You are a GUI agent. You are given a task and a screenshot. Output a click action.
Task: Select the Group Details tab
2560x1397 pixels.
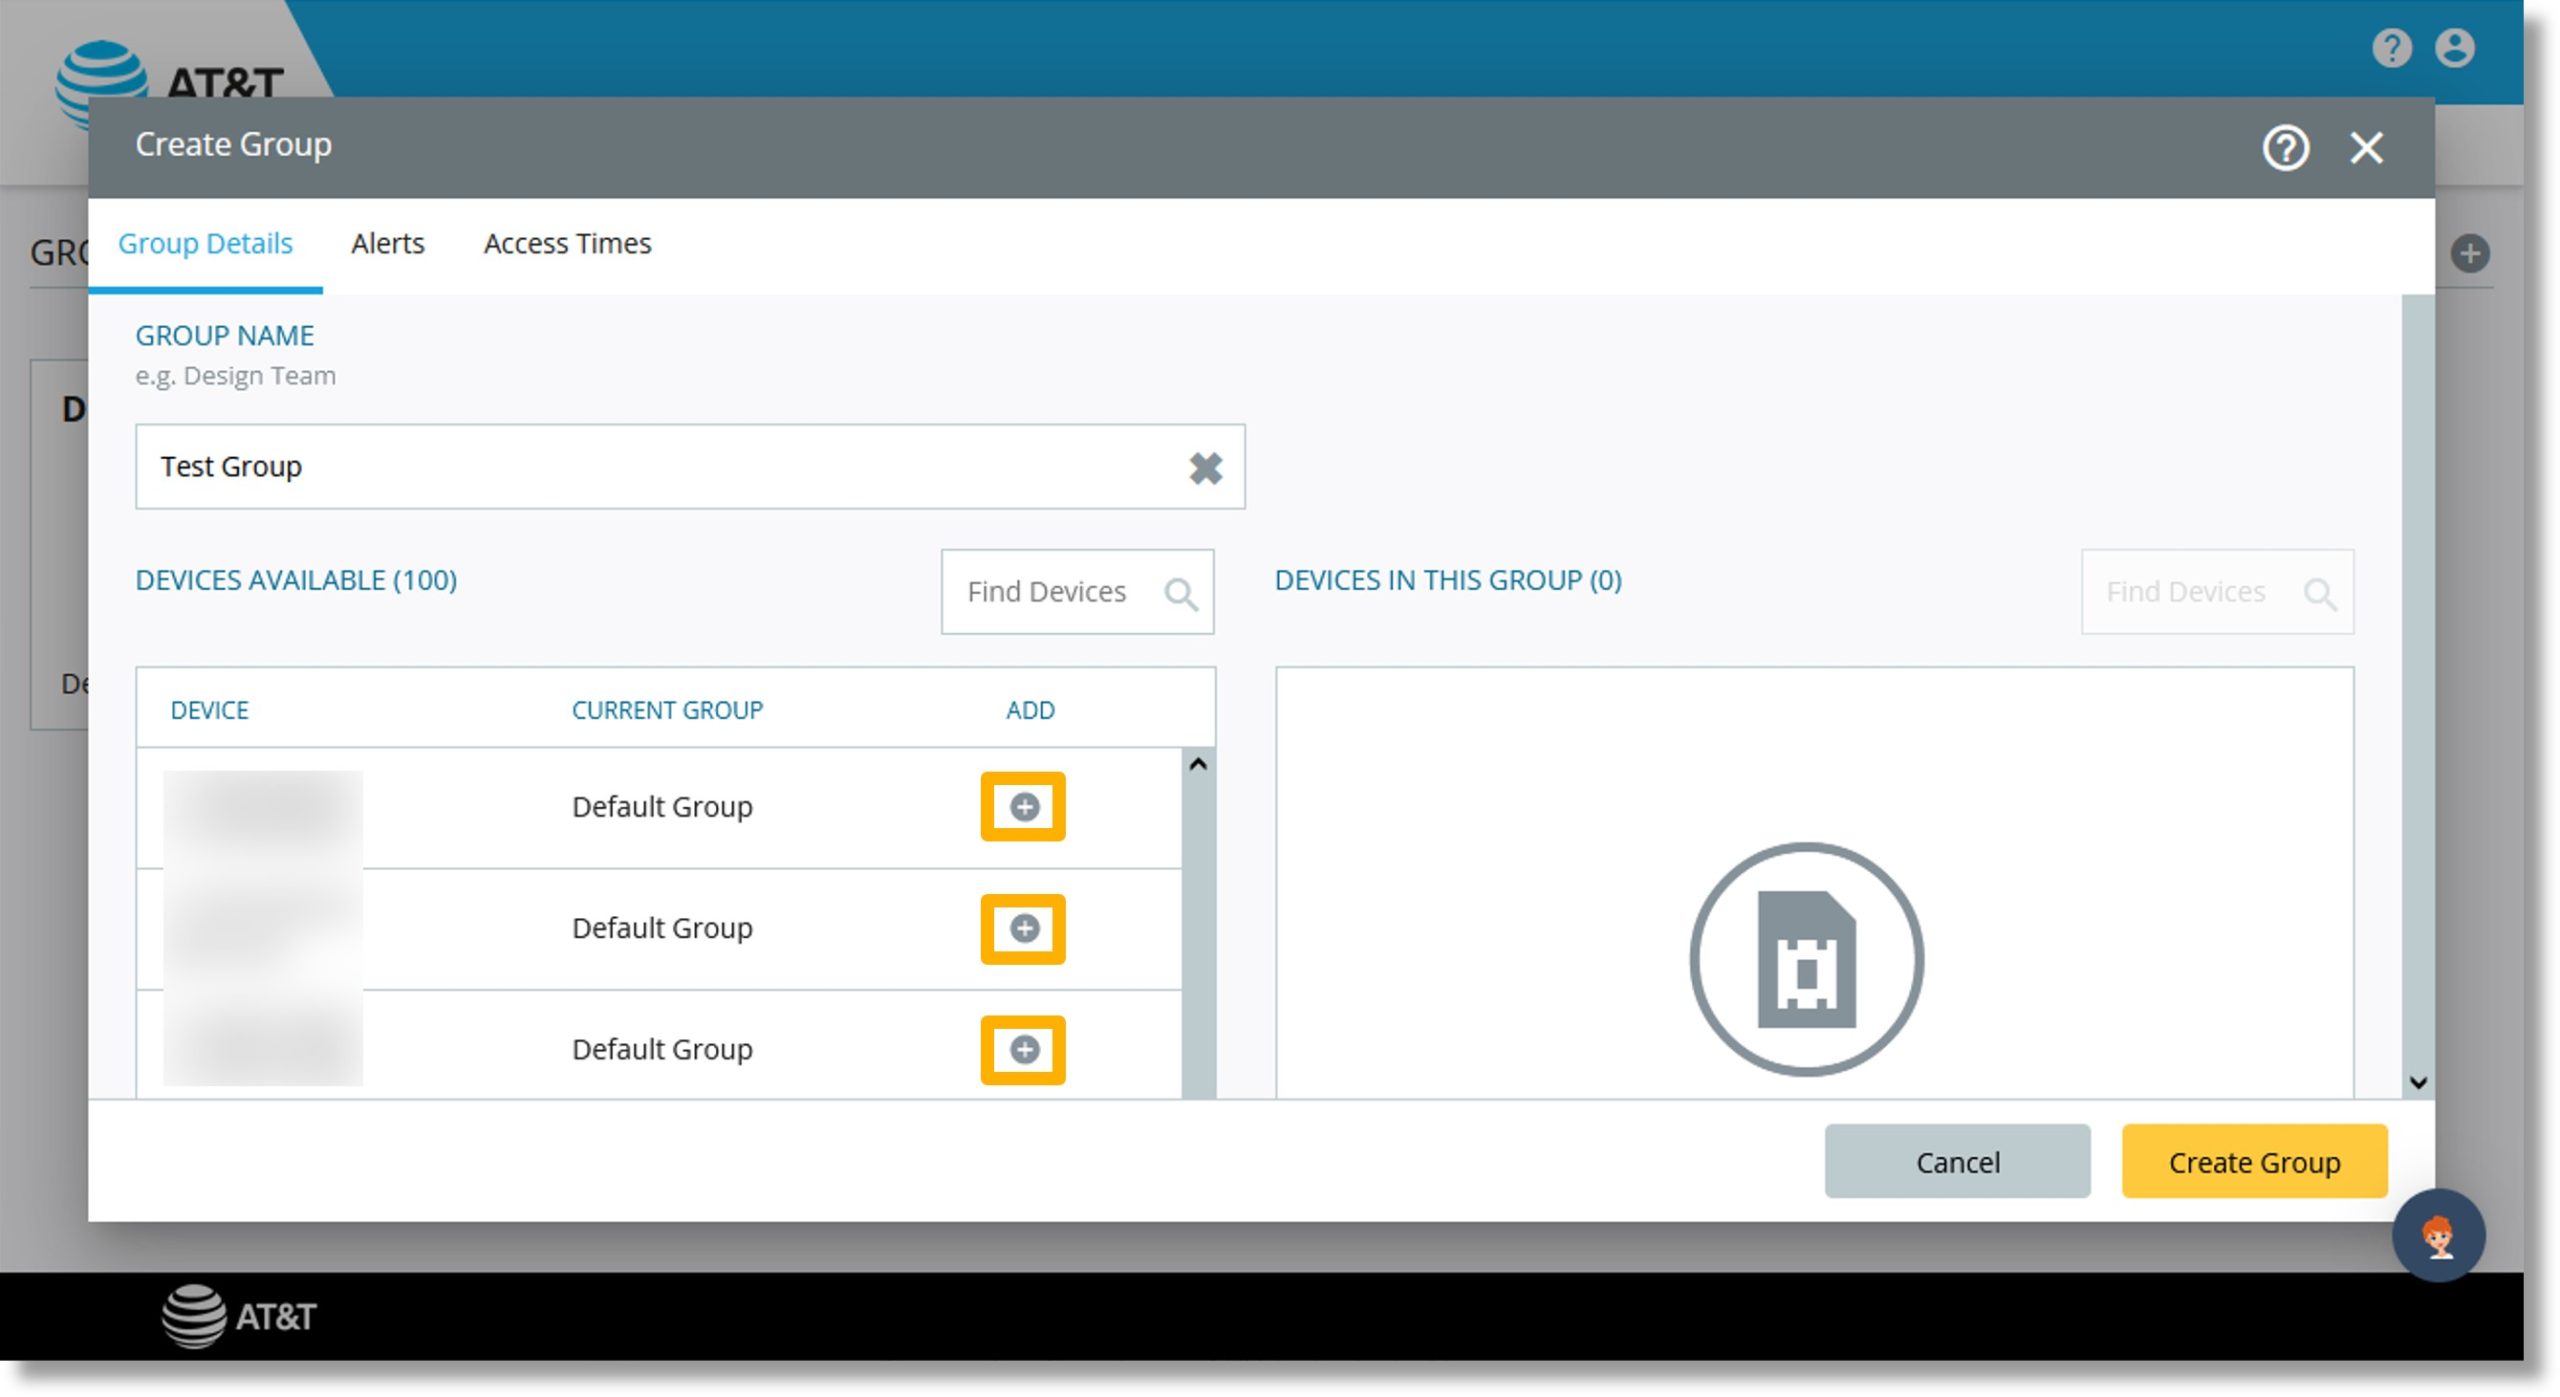click(205, 243)
